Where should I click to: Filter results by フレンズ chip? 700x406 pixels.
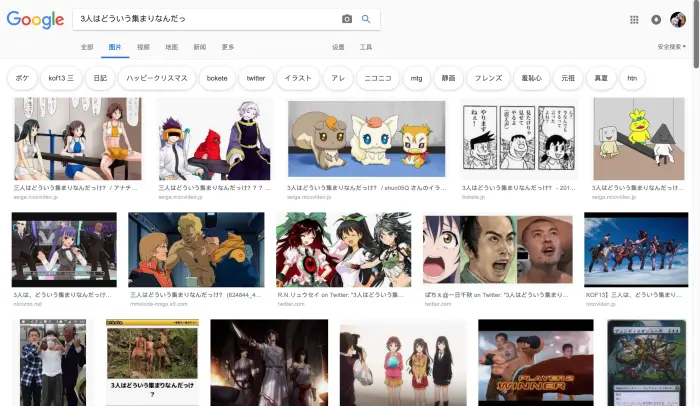pos(488,78)
